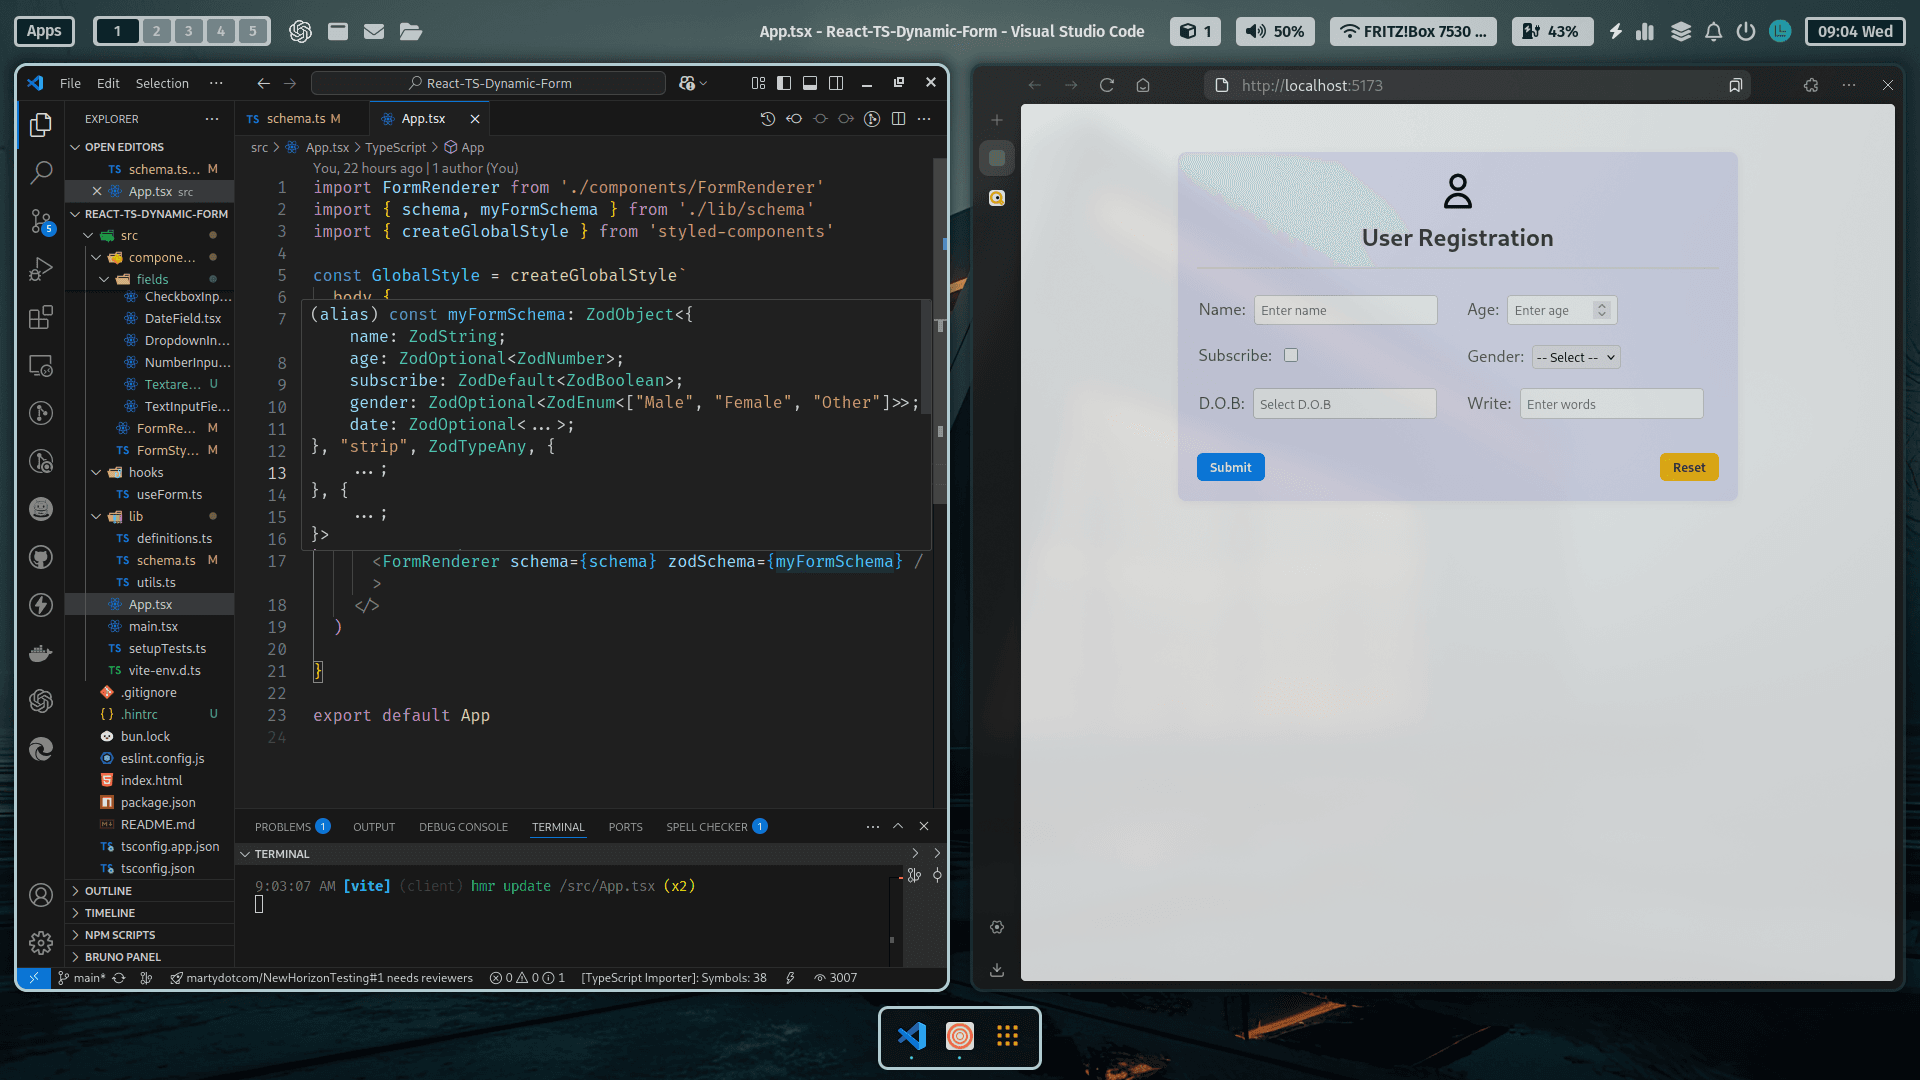Toggle the primary side bar layout button
1920x1080 pixels.
click(x=784, y=83)
